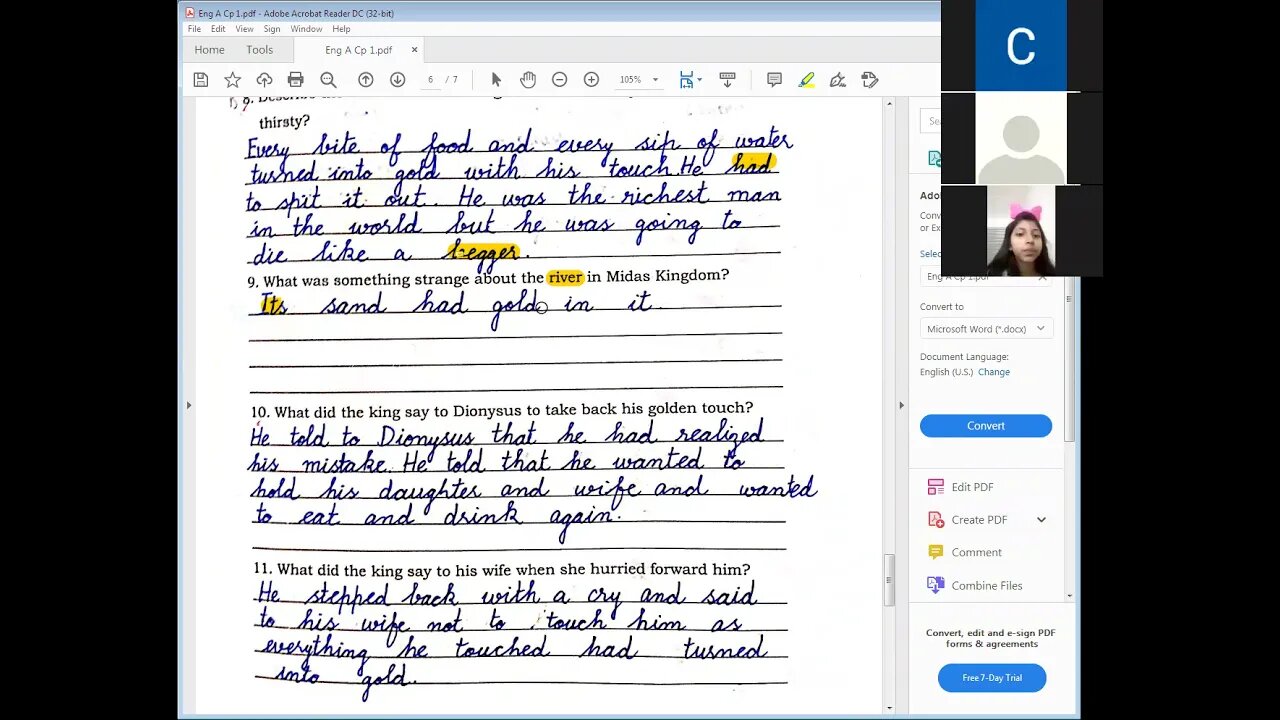Switch to the Tools tab
Screen dimensions: 1280x720
tap(260, 50)
